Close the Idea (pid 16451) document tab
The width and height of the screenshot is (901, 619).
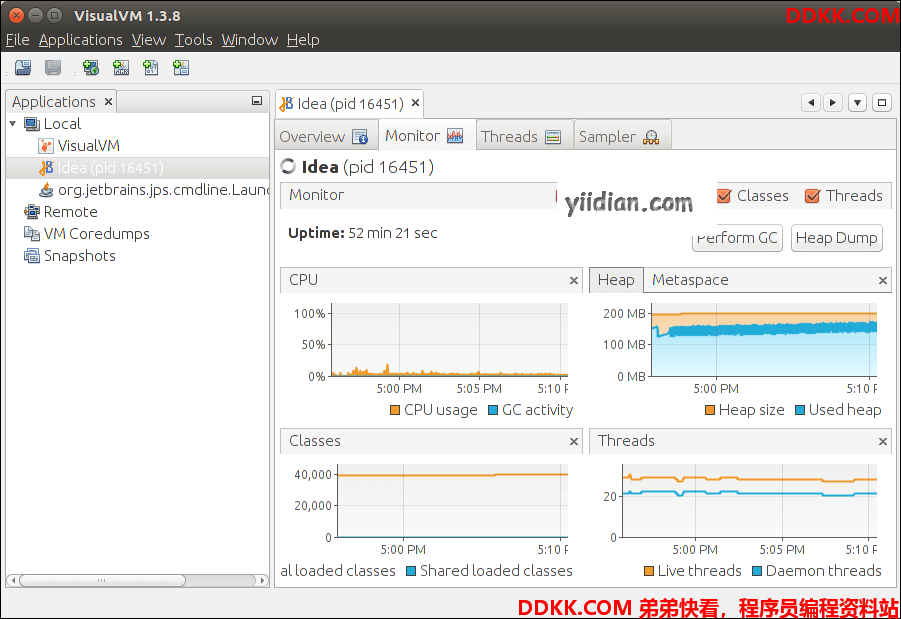coord(415,103)
